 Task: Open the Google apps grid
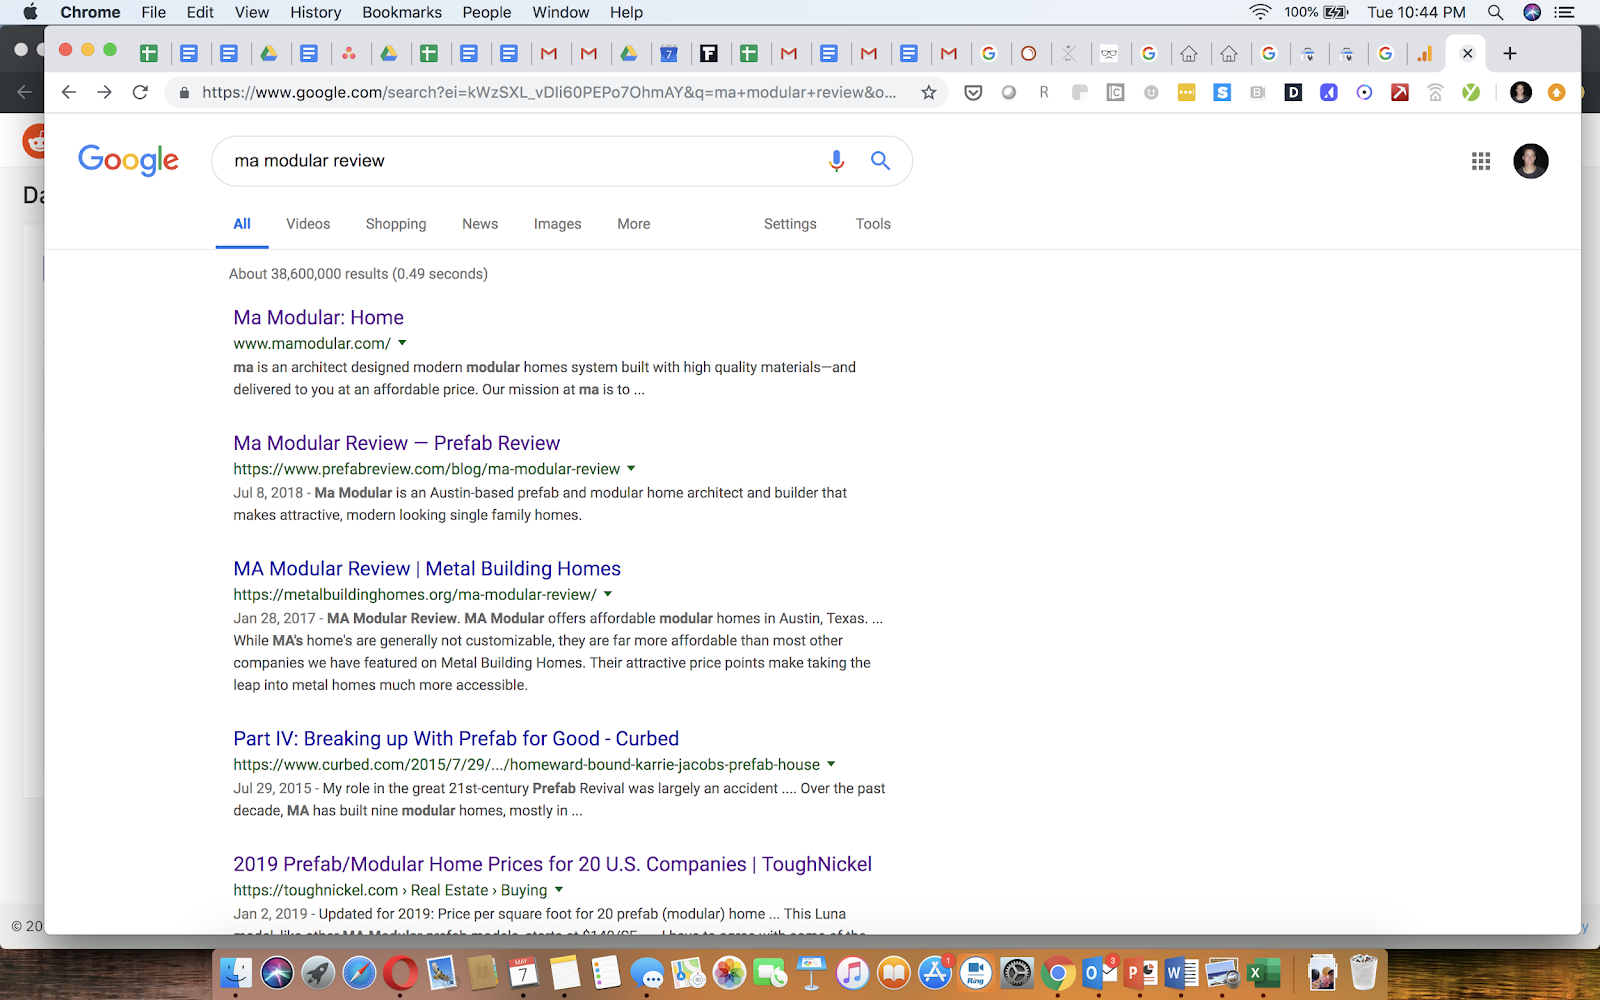[1481, 161]
